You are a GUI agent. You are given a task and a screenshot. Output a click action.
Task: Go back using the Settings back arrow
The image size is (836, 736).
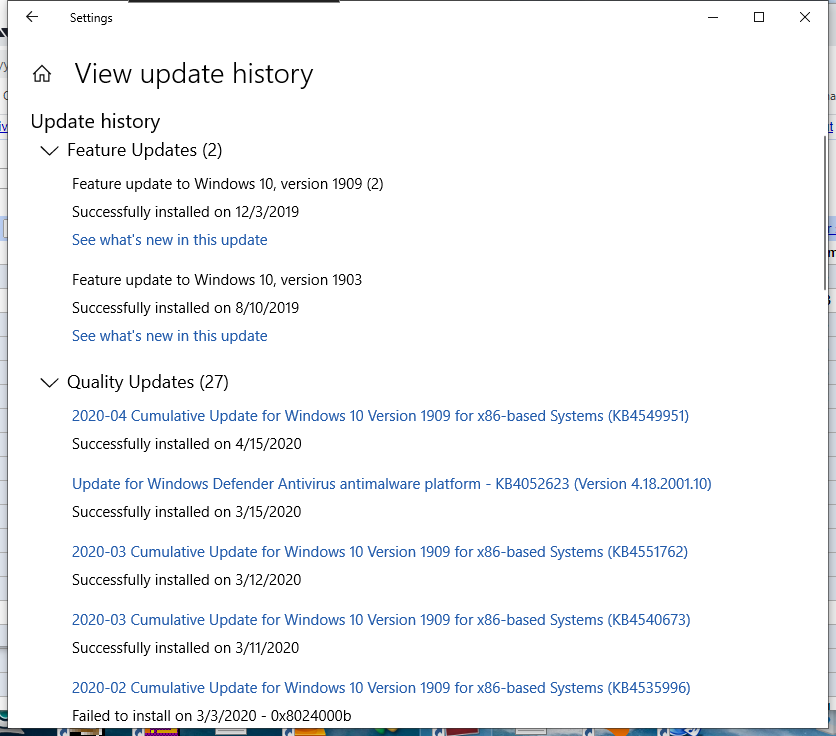point(32,17)
